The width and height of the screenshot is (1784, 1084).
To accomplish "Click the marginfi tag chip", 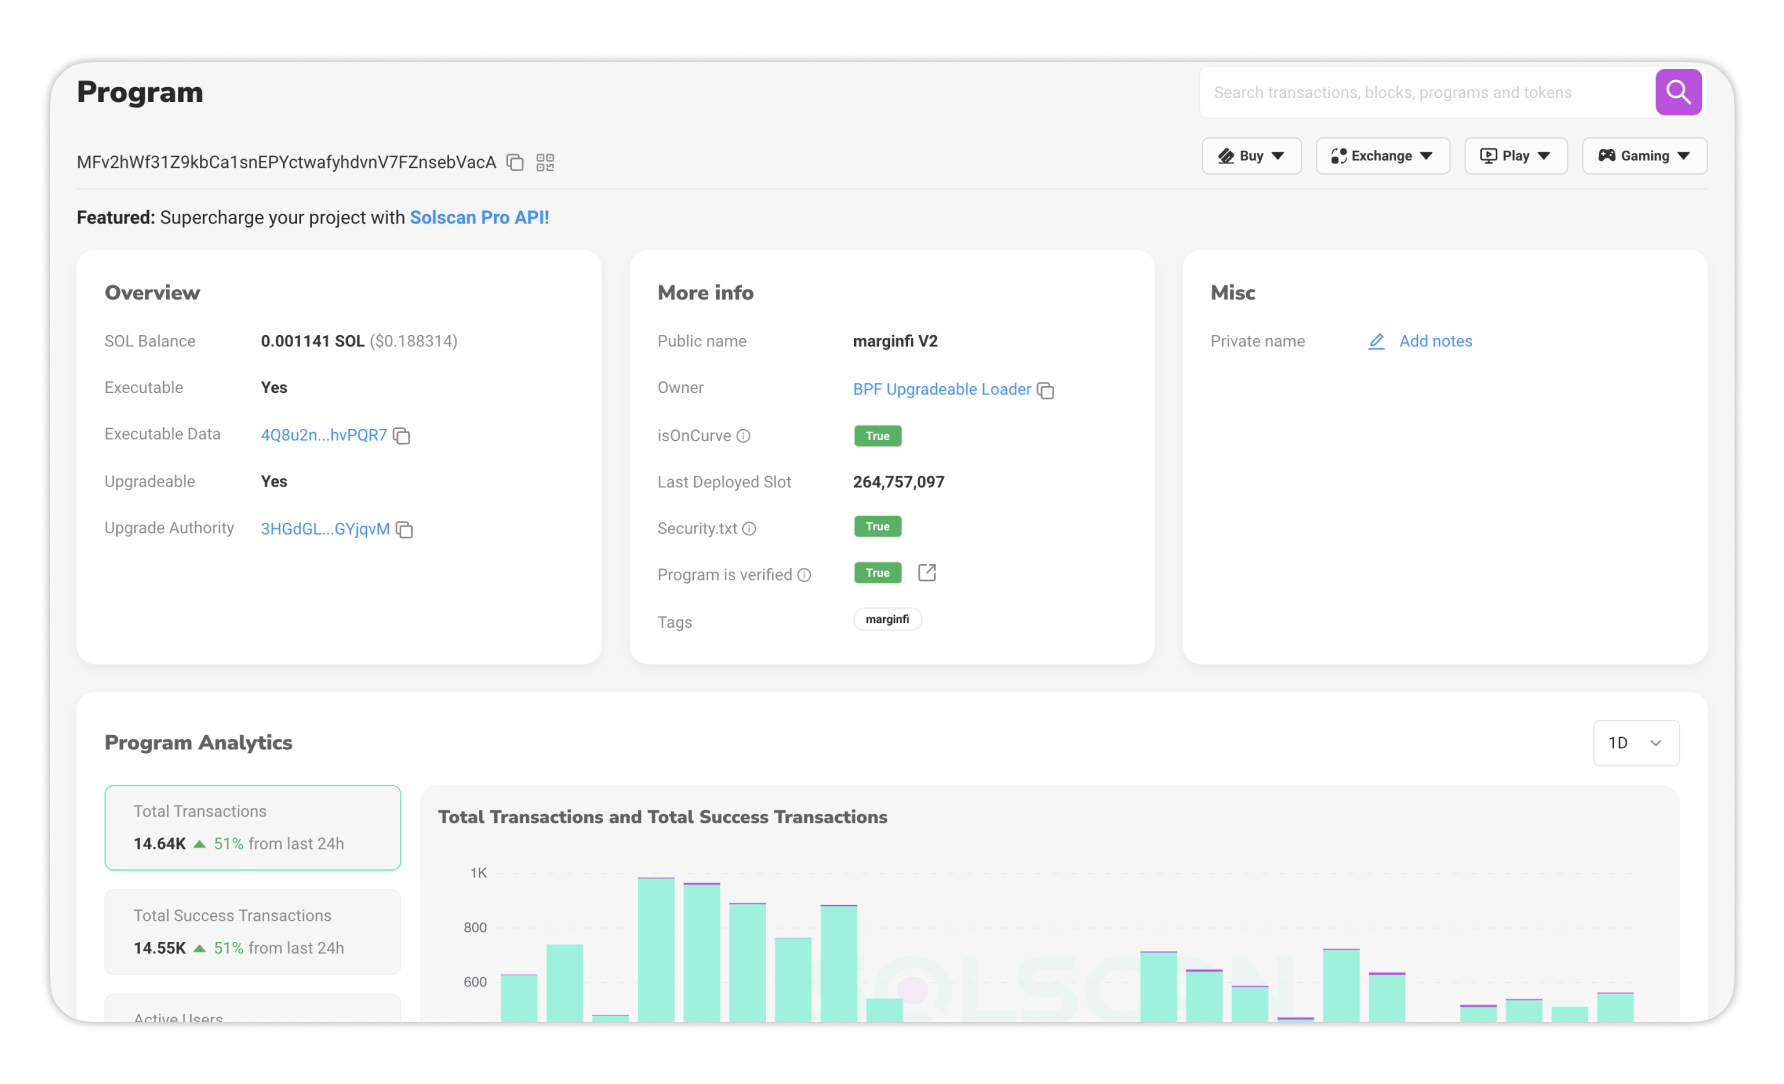I will click(x=887, y=620).
